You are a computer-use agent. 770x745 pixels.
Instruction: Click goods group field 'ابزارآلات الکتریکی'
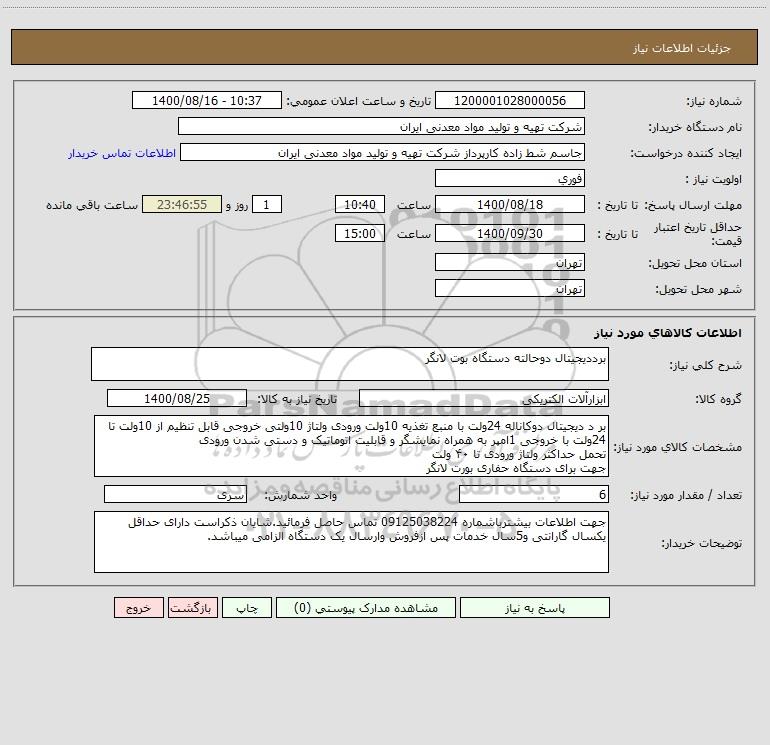click(x=484, y=398)
